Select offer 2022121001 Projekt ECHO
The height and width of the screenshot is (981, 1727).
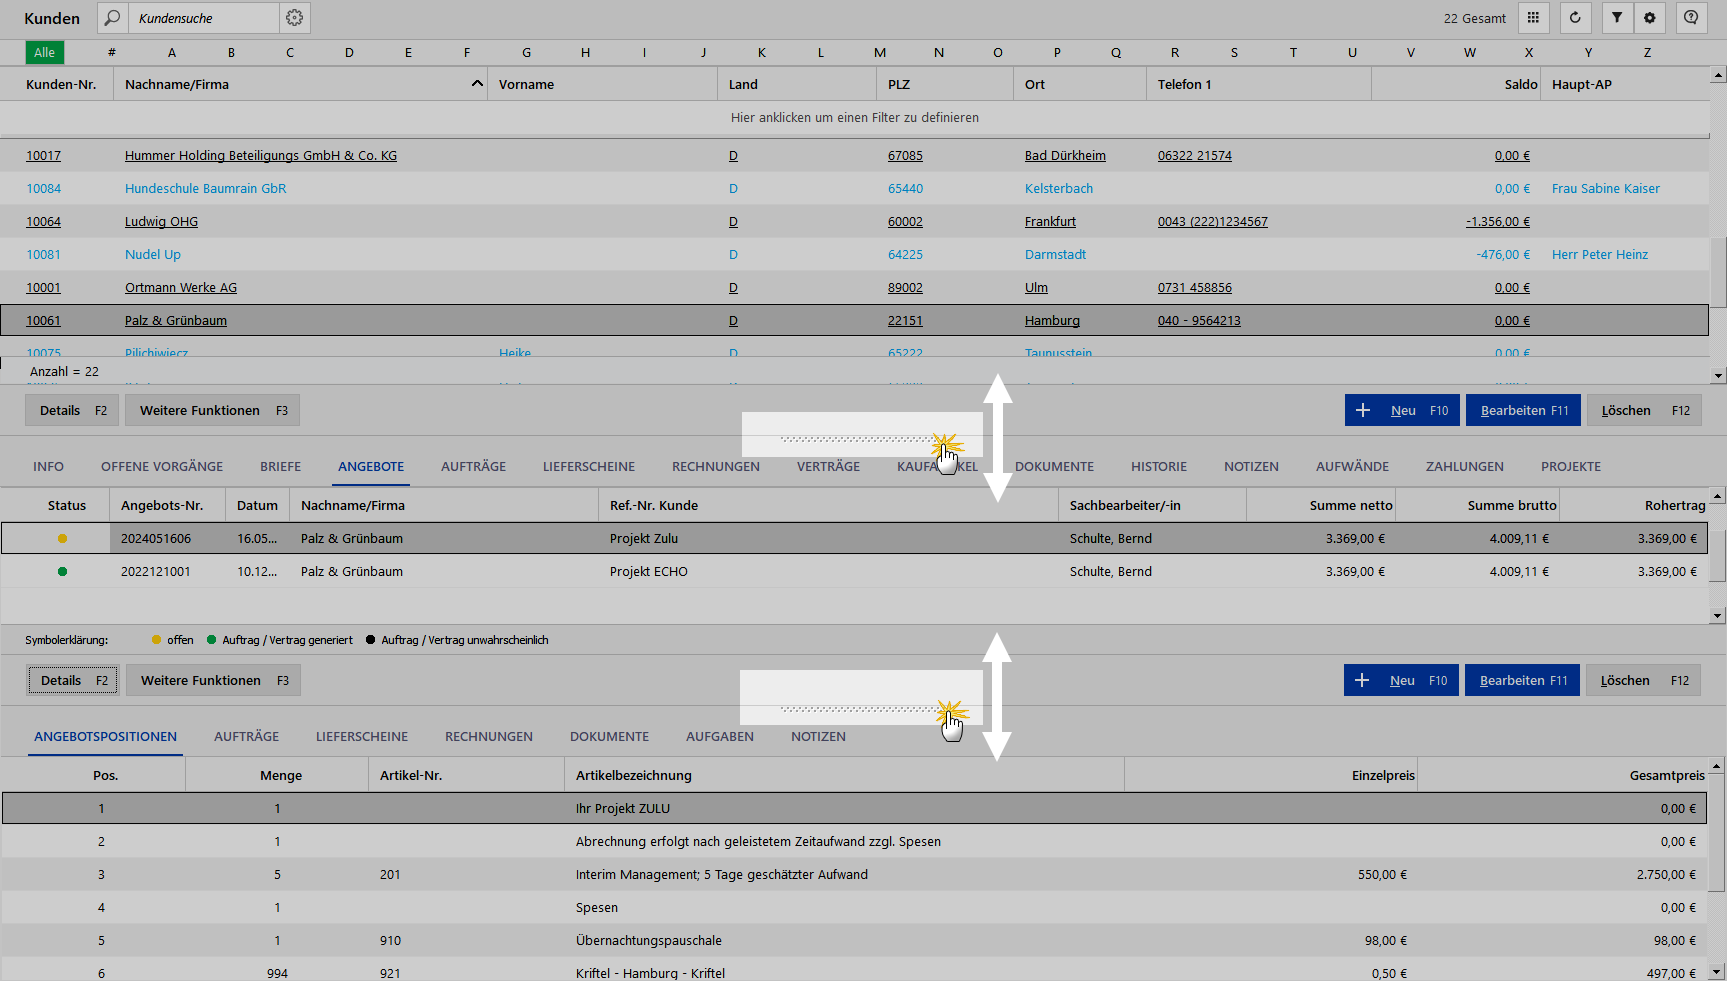pyautogui.click(x=854, y=572)
